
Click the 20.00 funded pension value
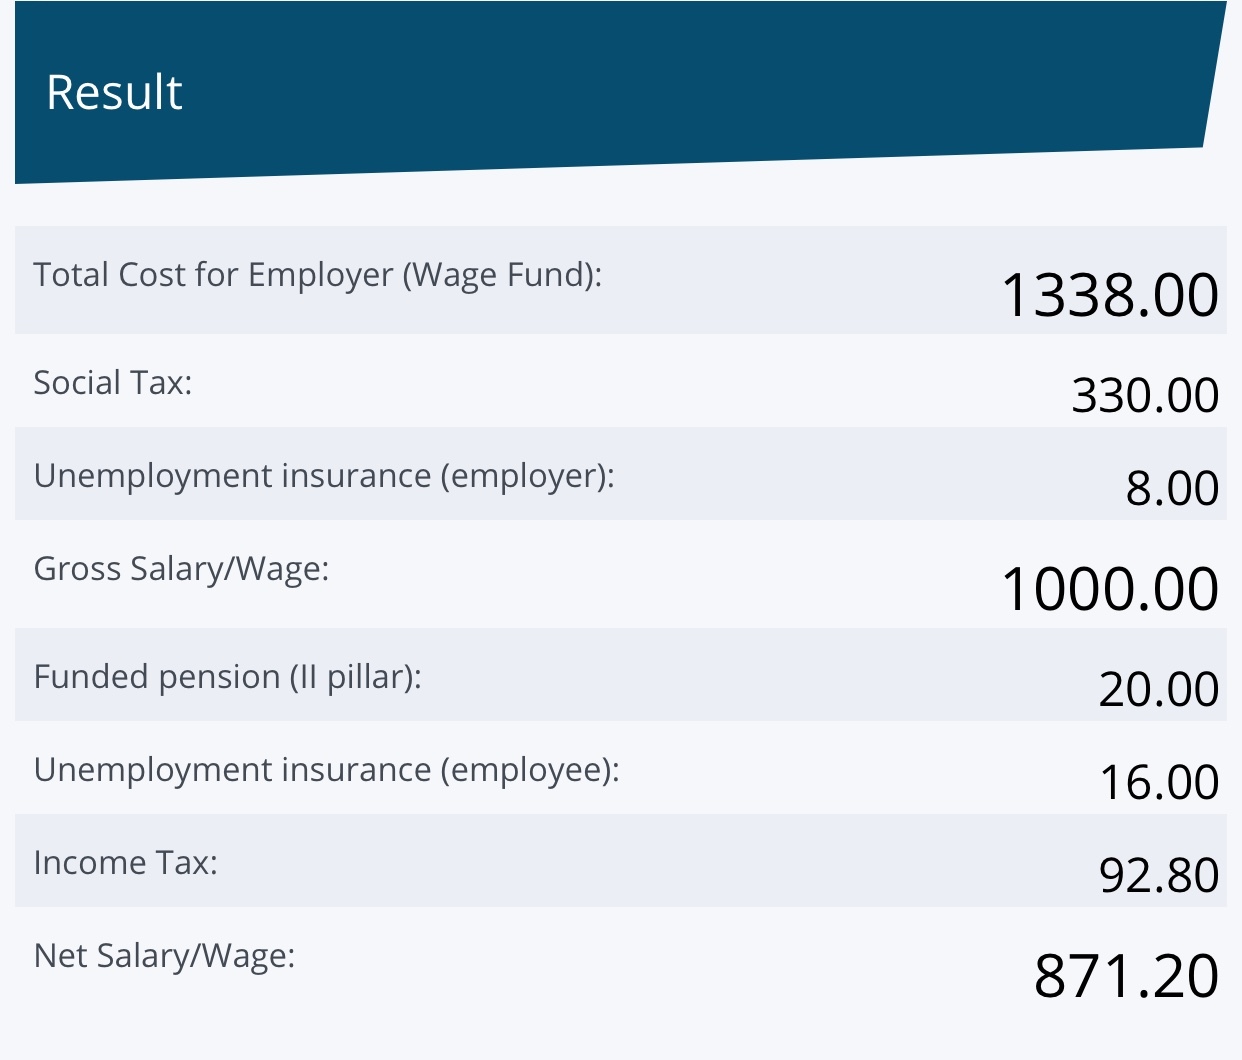click(x=1158, y=689)
